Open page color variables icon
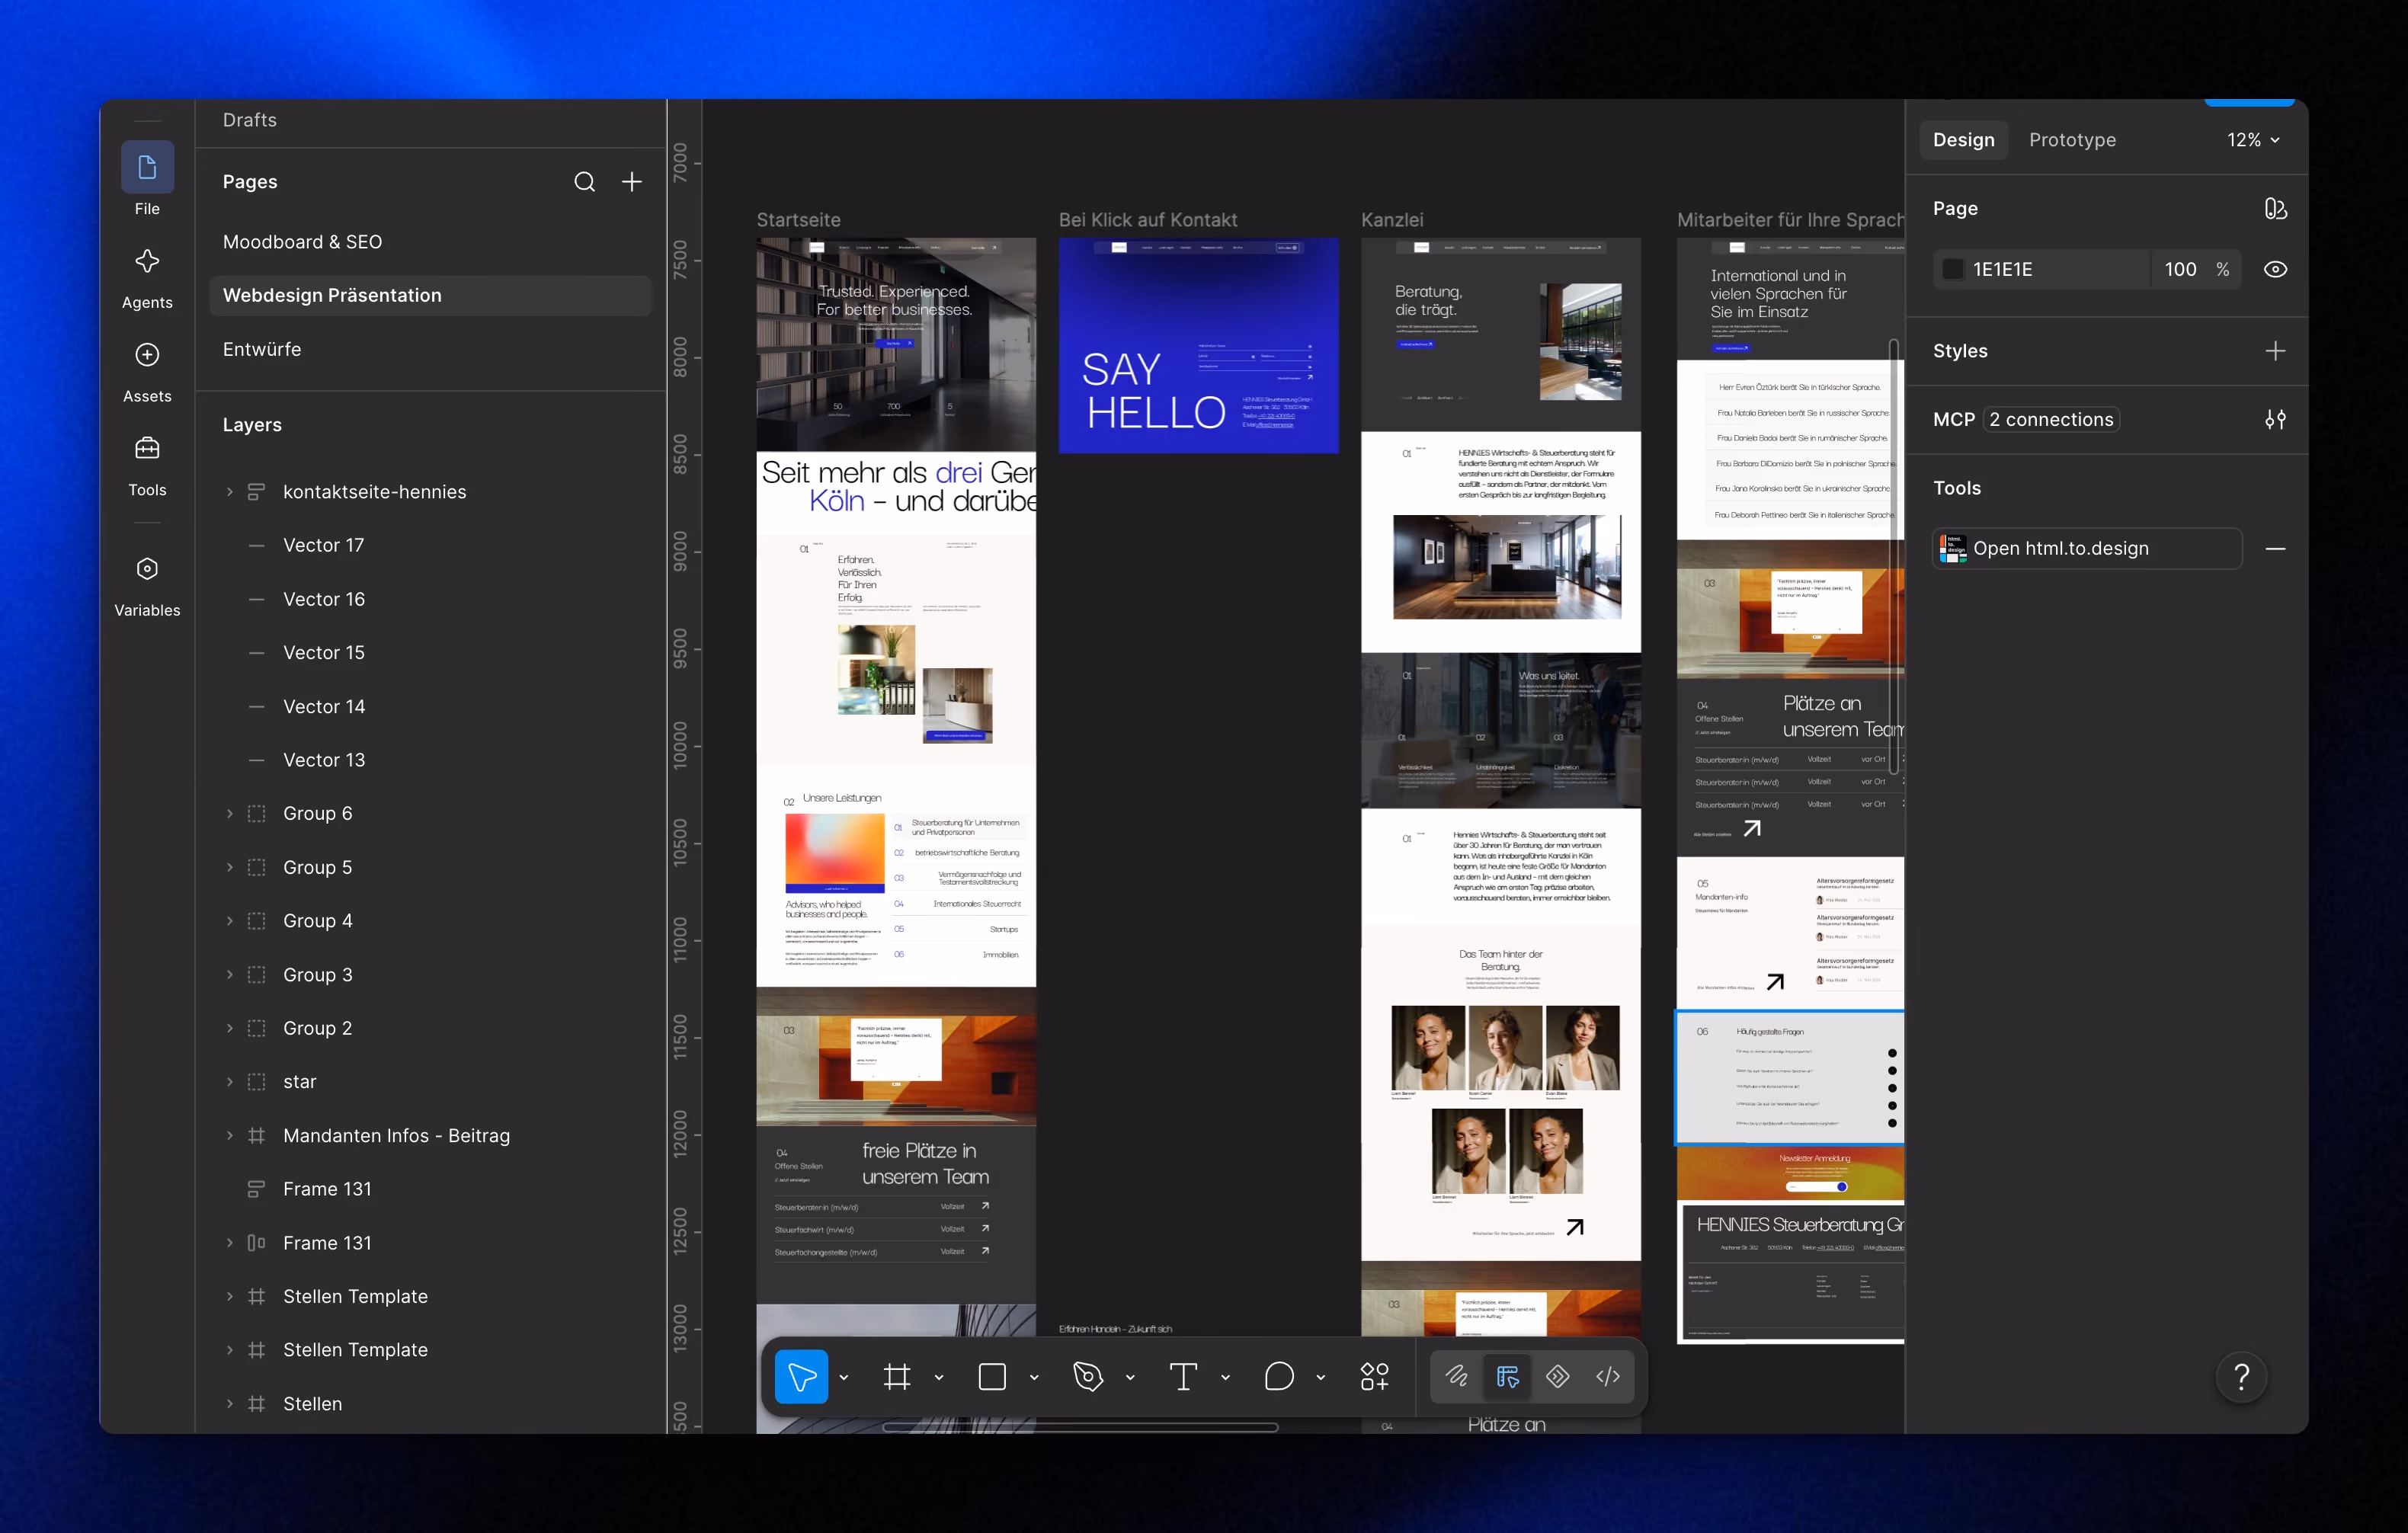 click(x=2275, y=209)
